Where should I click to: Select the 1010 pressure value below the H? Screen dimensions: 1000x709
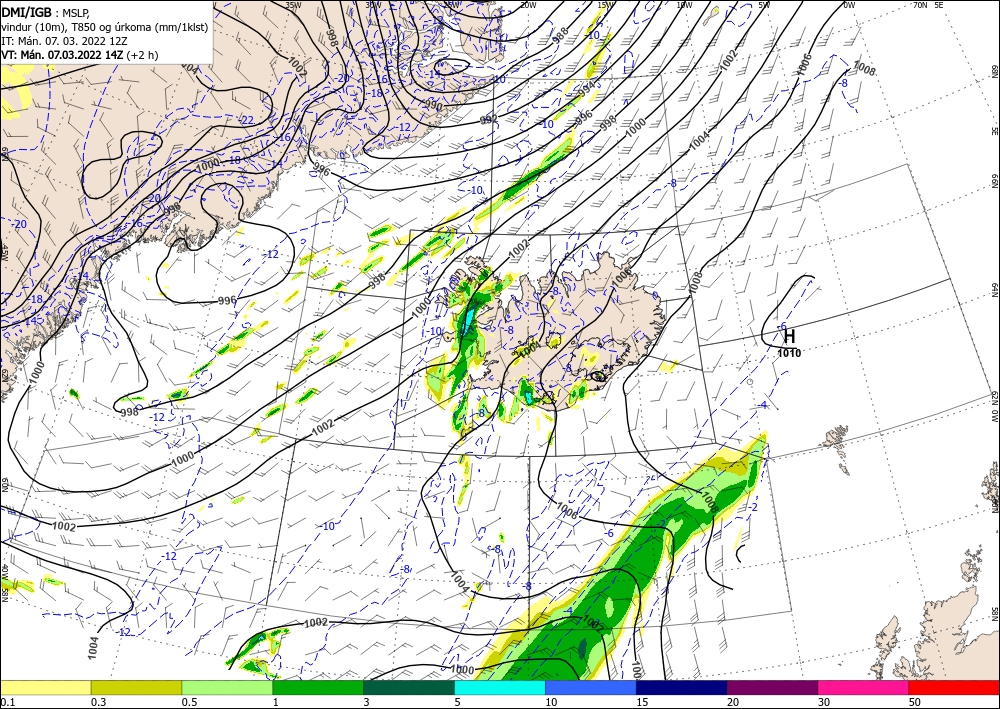(790, 353)
